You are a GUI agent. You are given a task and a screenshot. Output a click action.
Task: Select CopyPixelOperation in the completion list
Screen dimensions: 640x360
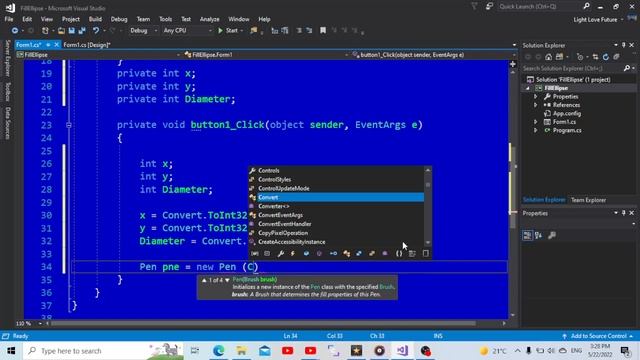click(x=336, y=233)
